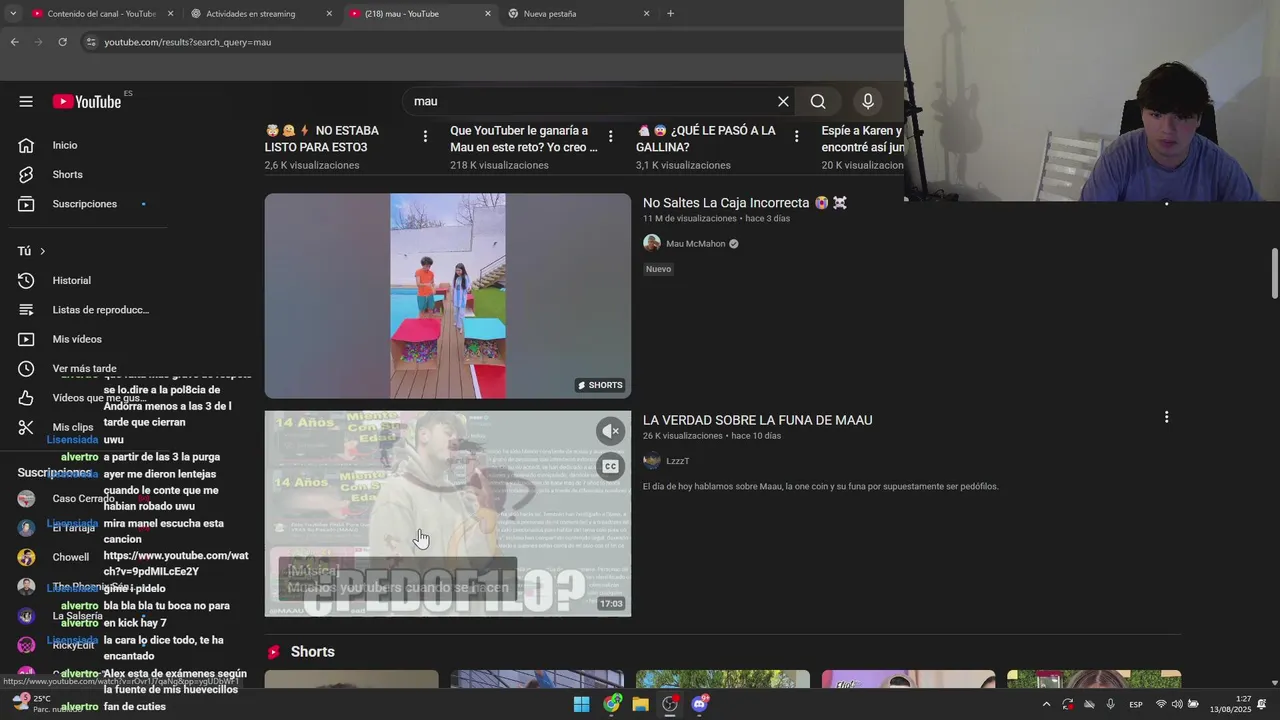This screenshot has height=720, width=1280.
Task: Toggle subtitles CC on video preview
Action: pos(610,467)
